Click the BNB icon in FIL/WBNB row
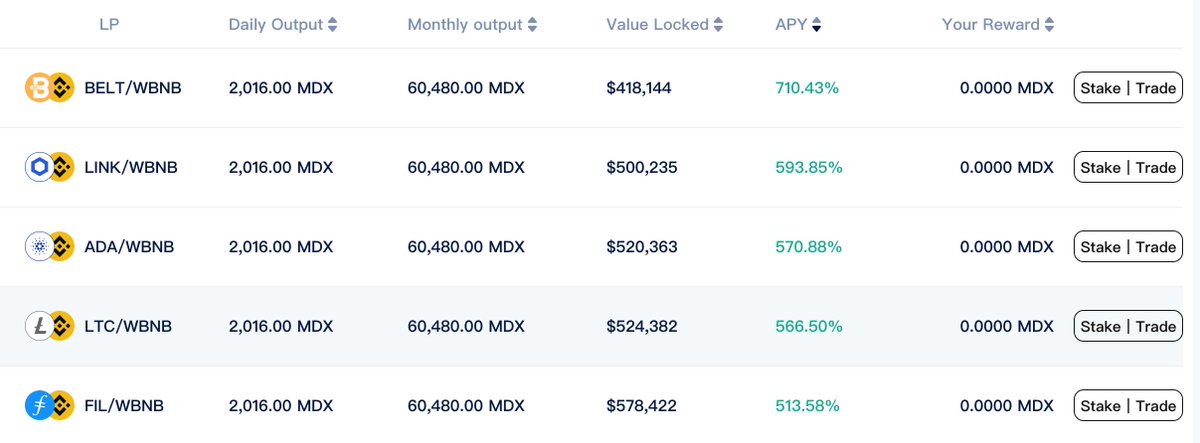This screenshot has width=1200, height=443. pos(62,405)
